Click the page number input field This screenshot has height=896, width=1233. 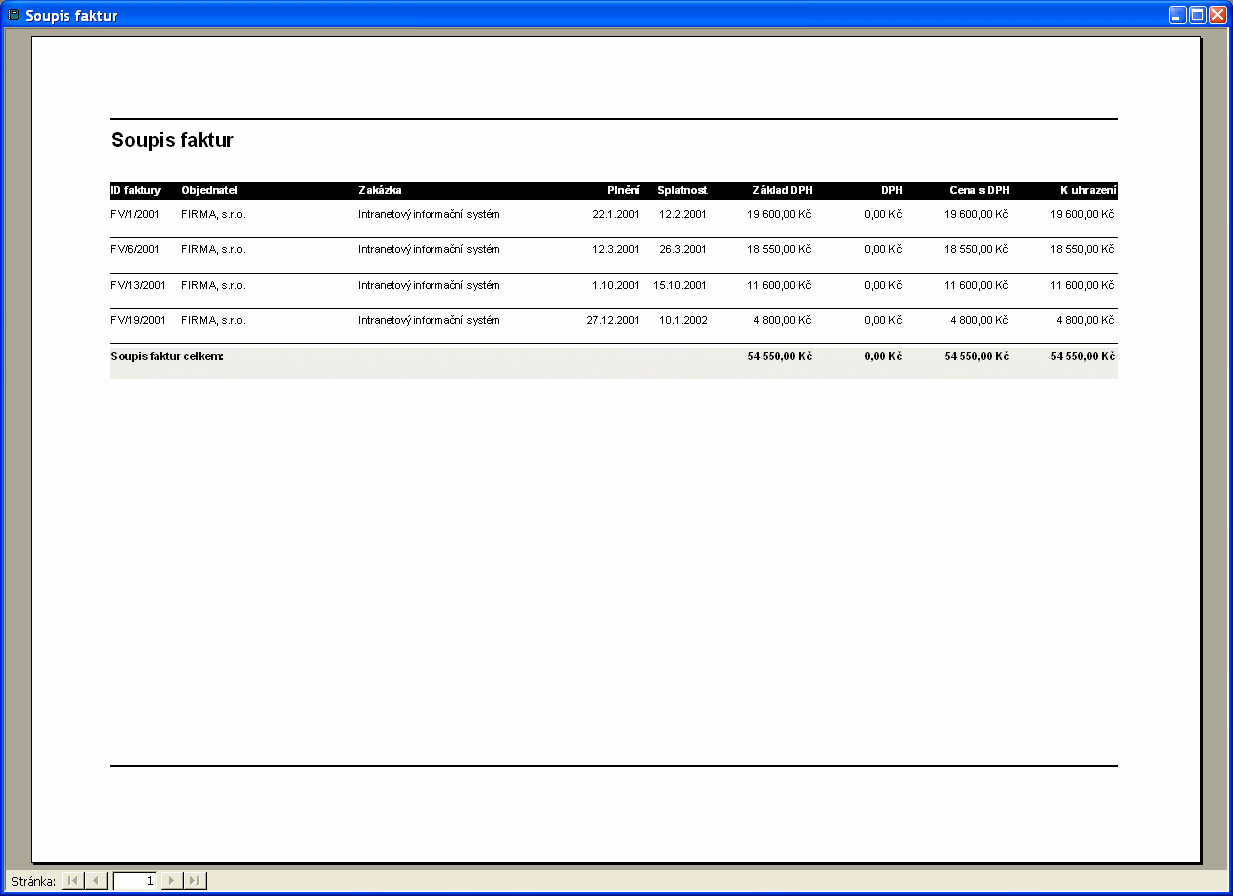click(x=135, y=880)
